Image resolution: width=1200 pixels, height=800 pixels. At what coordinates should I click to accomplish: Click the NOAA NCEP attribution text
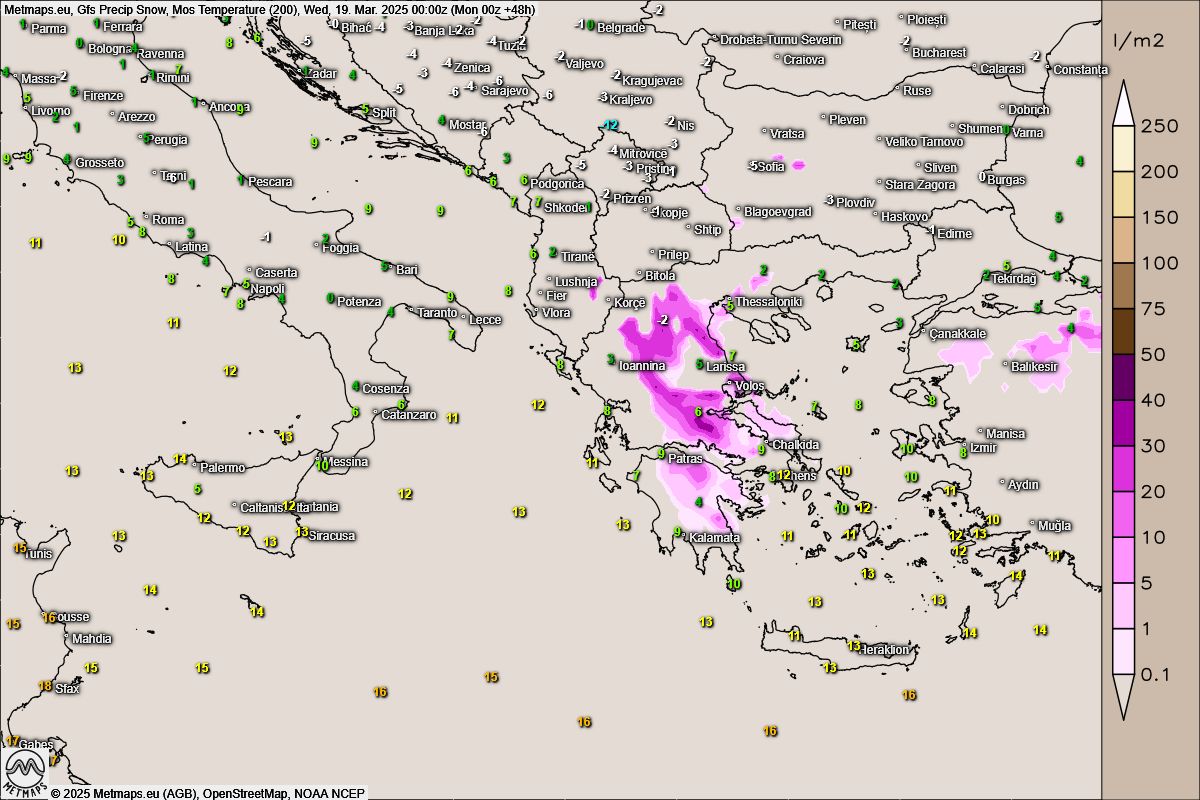point(331,793)
